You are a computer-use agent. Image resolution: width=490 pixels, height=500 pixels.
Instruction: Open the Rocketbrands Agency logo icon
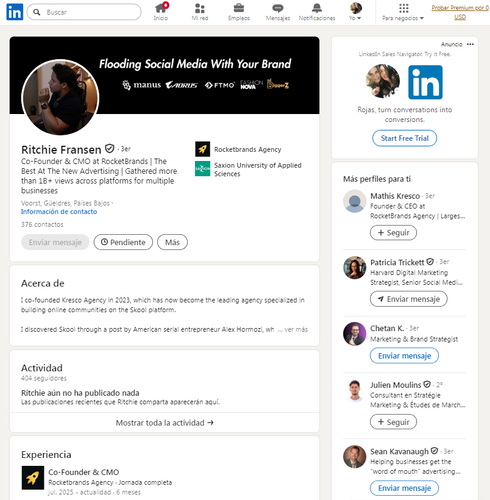click(x=203, y=149)
